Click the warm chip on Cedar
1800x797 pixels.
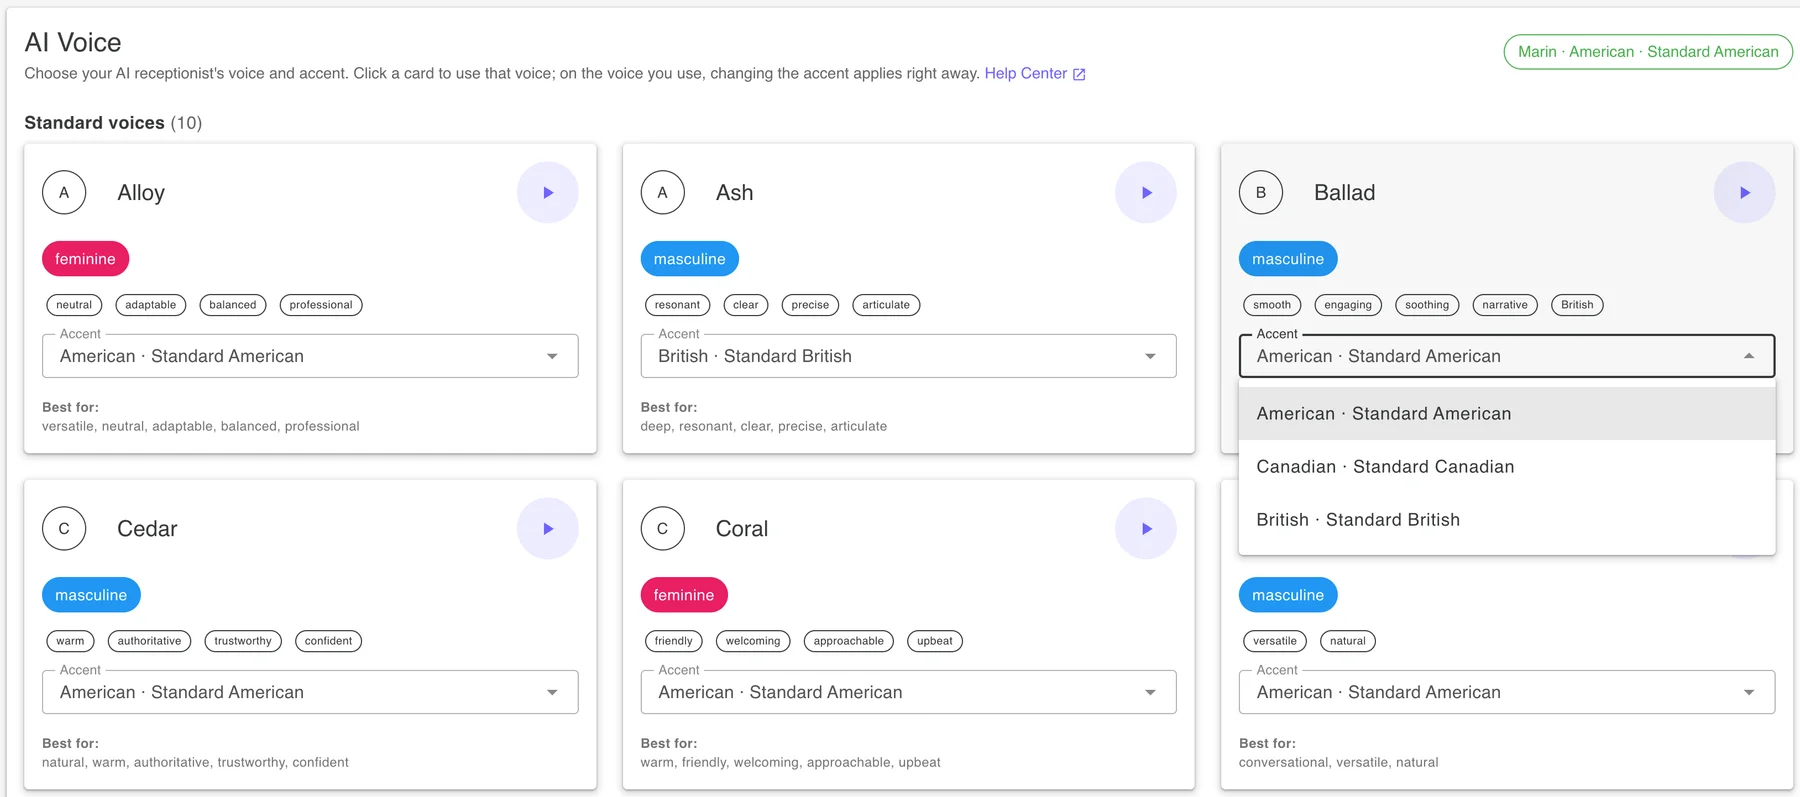(x=70, y=641)
